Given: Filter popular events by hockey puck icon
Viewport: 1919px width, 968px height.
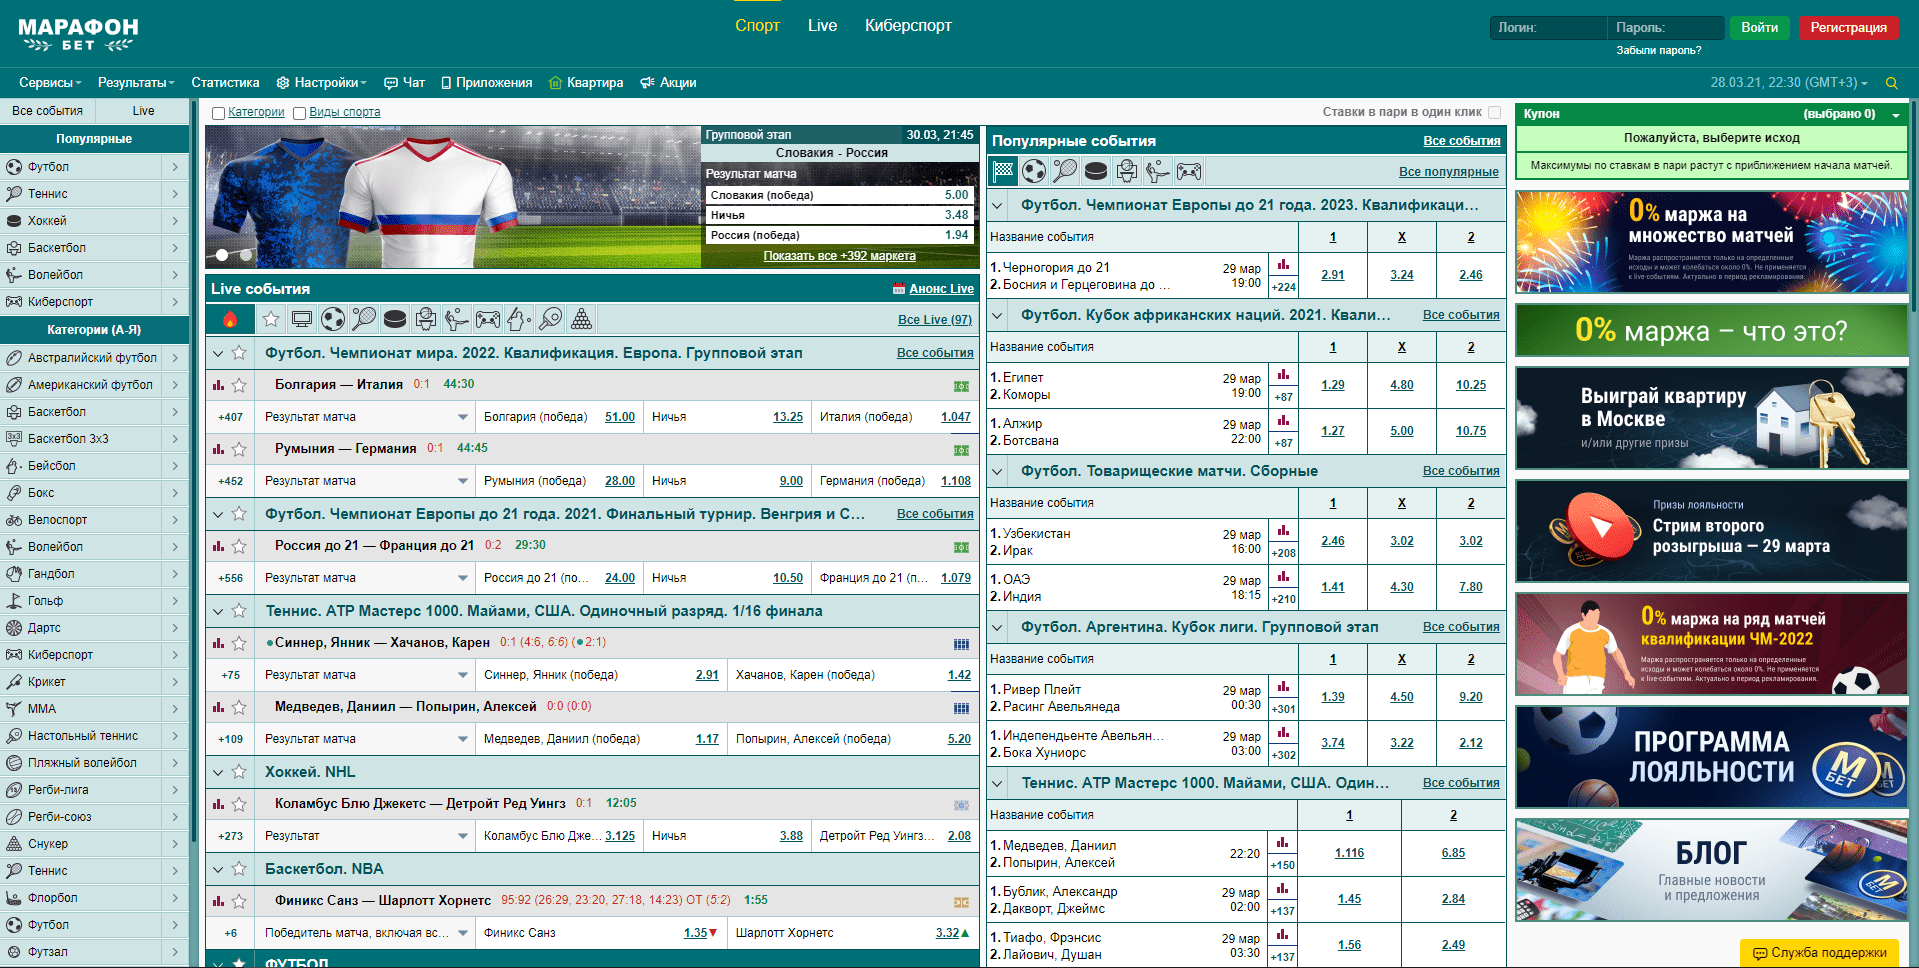Looking at the screenshot, I should pos(1096,171).
